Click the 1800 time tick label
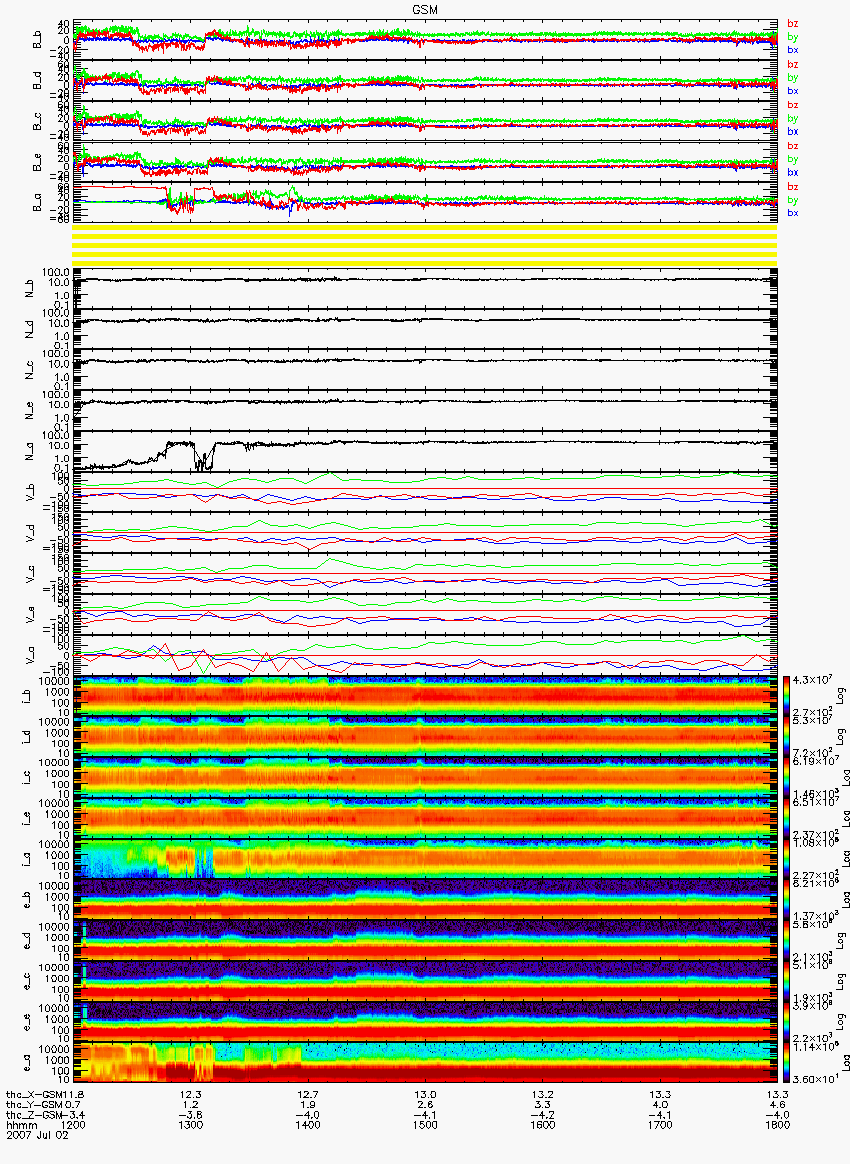Screen dimensions: 850x1164 point(777,1125)
